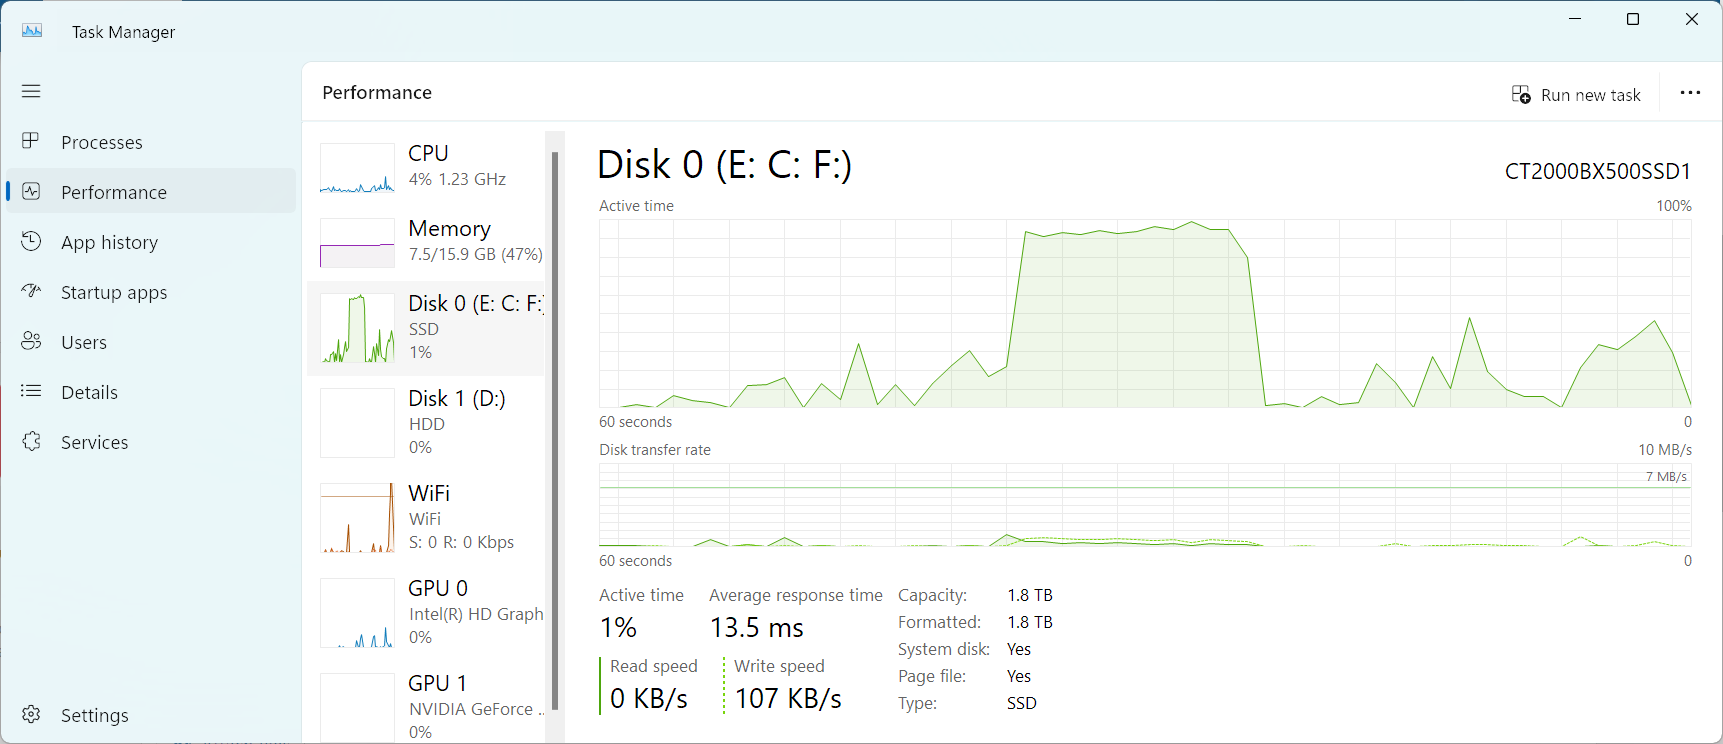
Task: Click the Services gear icon
Action: click(31, 441)
